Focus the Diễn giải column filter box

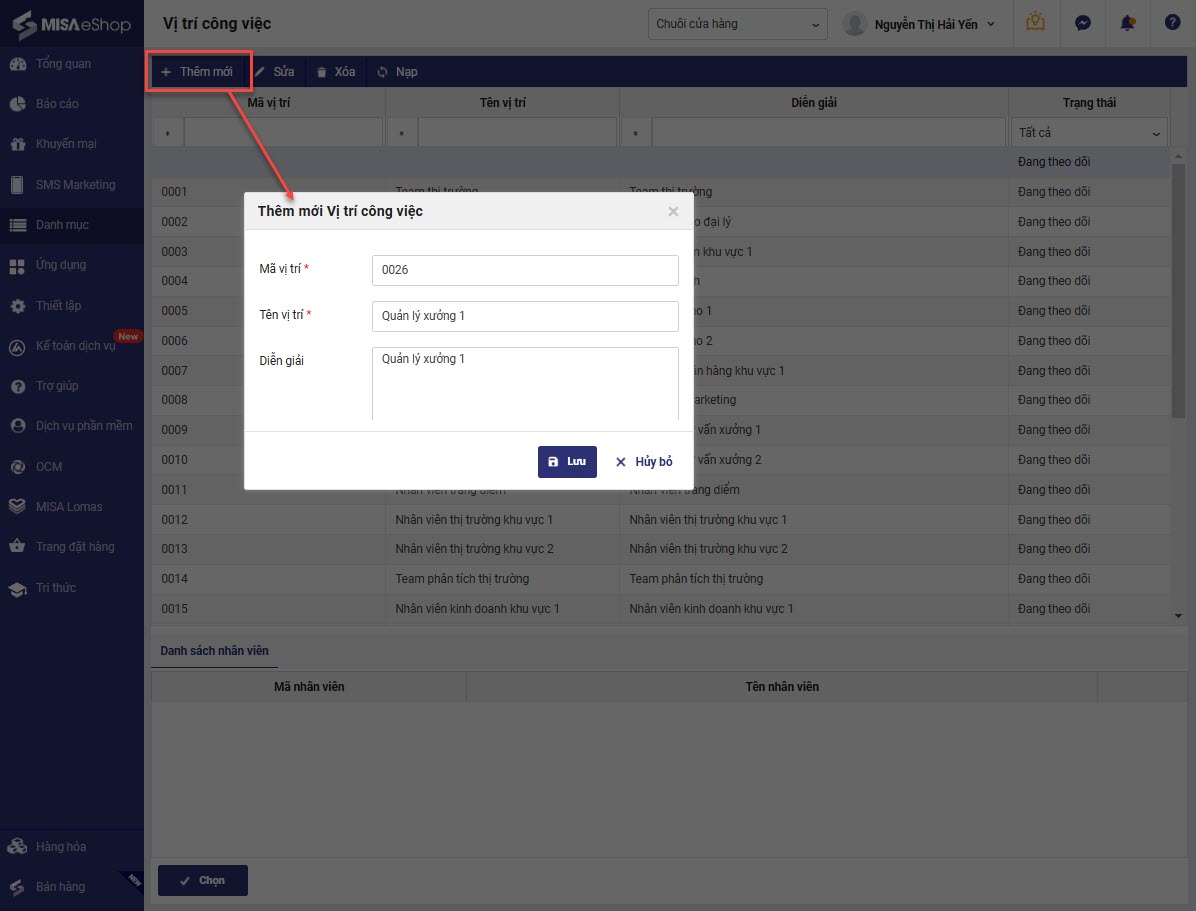pyautogui.click(x=829, y=133)
